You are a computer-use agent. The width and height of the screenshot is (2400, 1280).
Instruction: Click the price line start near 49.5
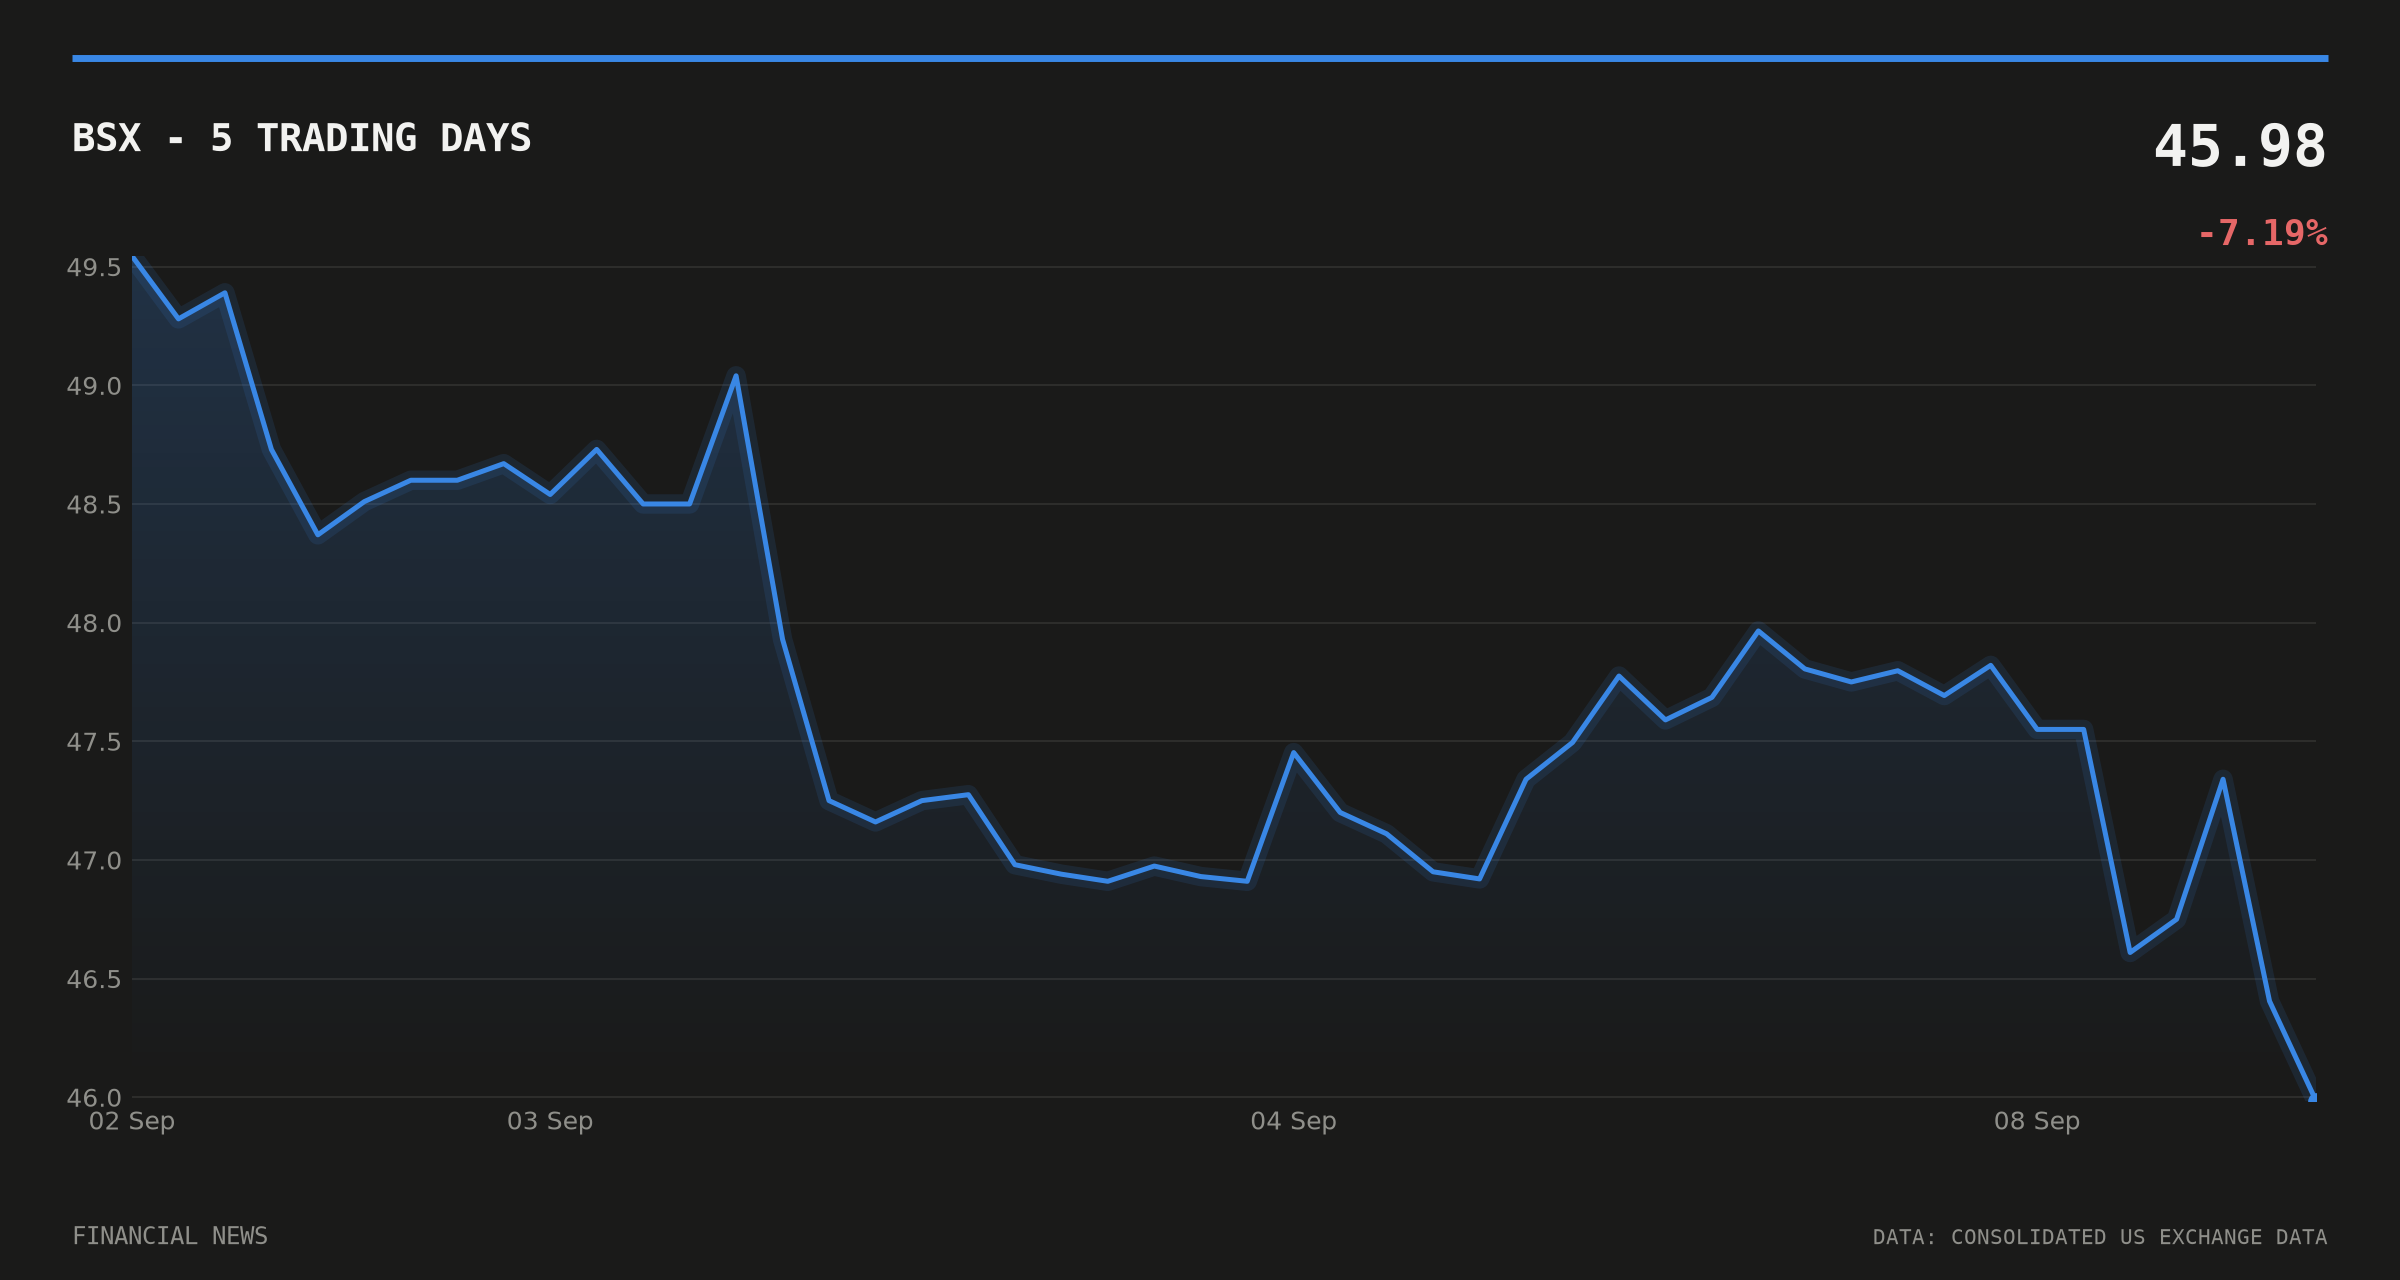(134, 258)
